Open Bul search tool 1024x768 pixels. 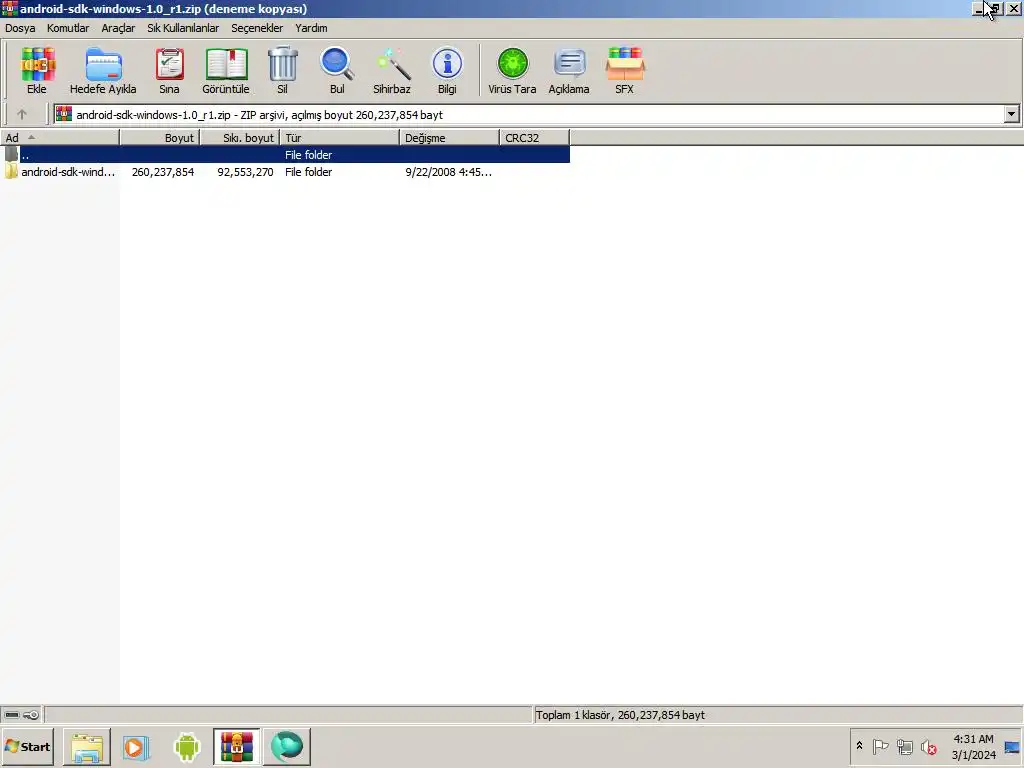337,70
